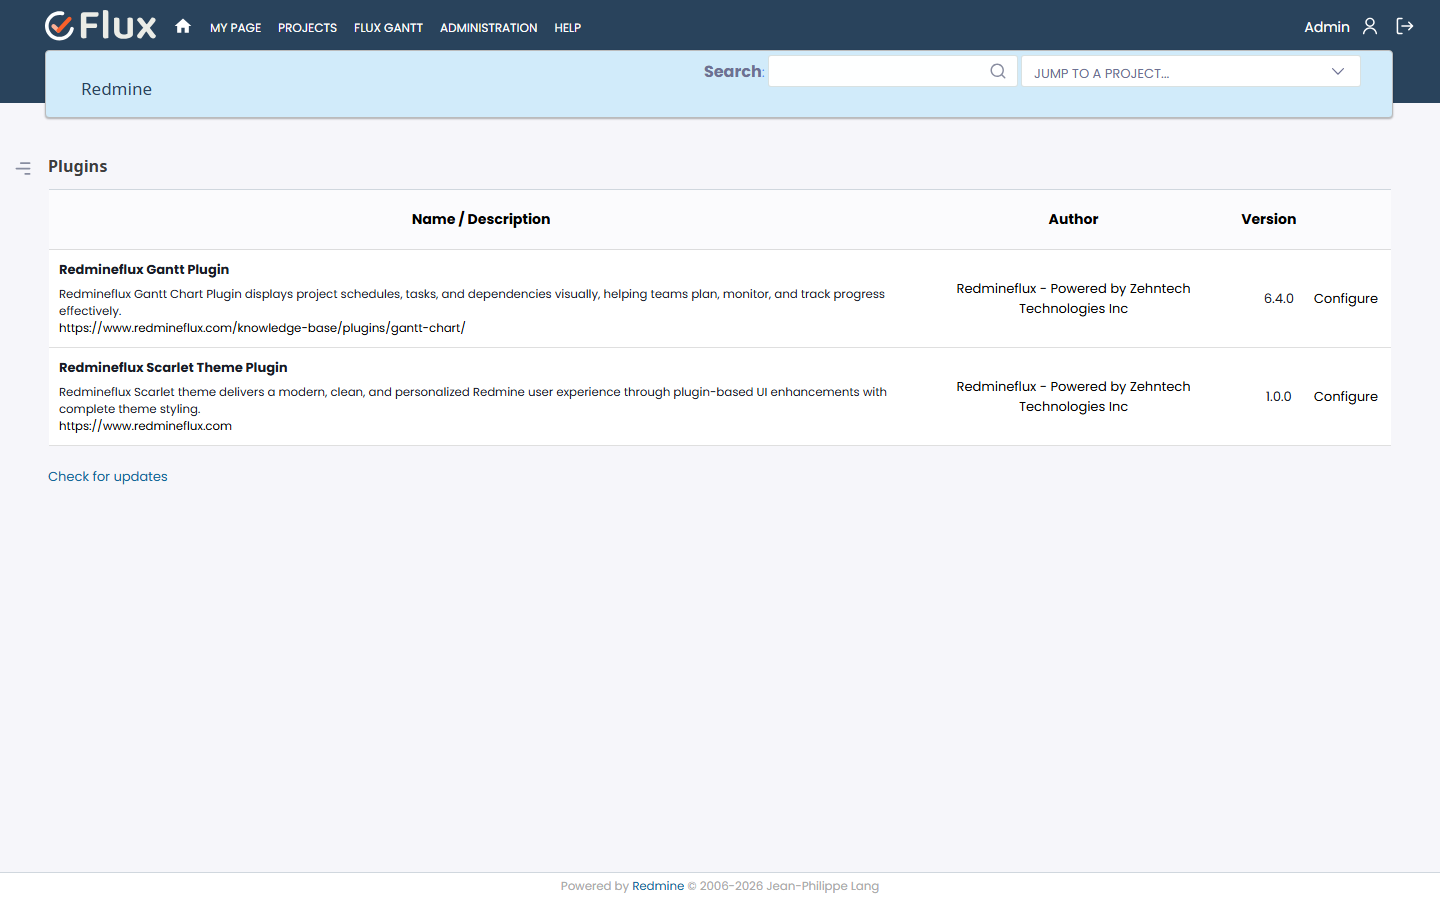Toggle the sidebar menu icon beside Plugins

tap(24, 168)
